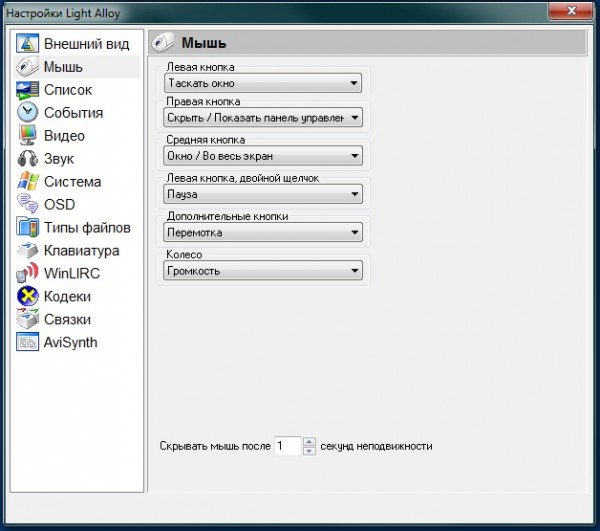Click the Список playlist icon
The width and height of the screenshot is (600, 531).
pos(27,90)
